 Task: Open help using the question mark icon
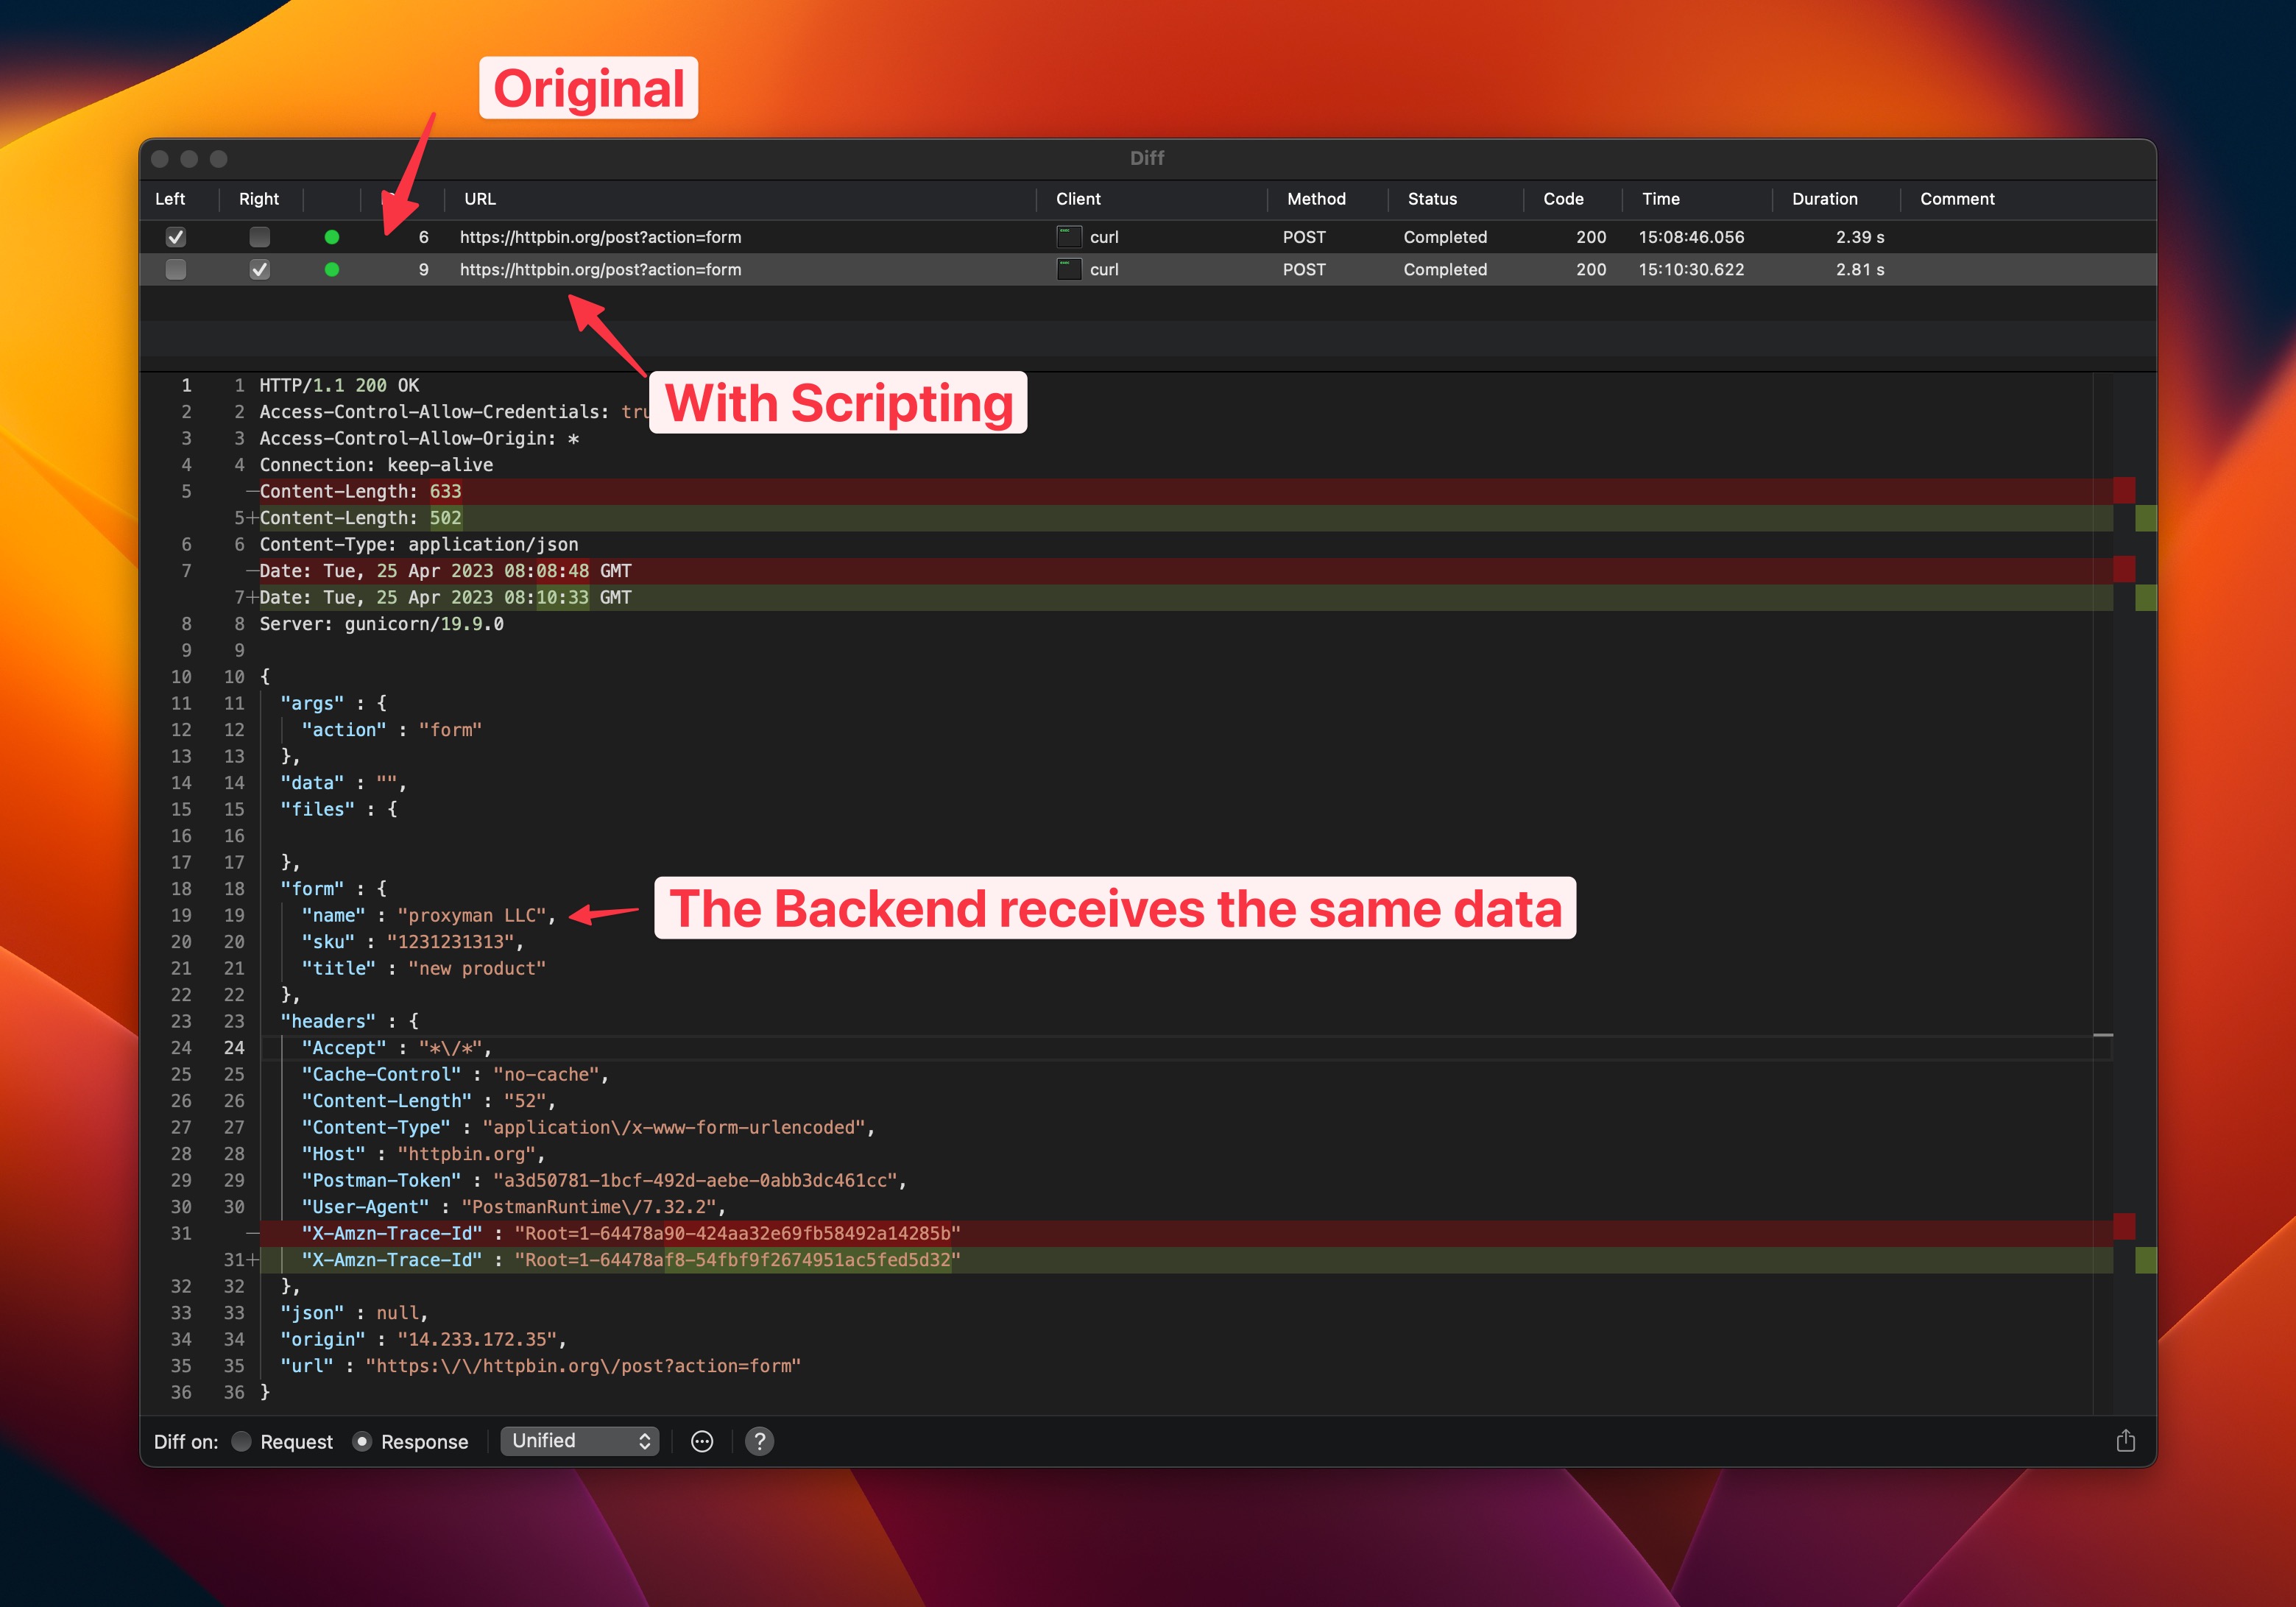(759, 1441)
